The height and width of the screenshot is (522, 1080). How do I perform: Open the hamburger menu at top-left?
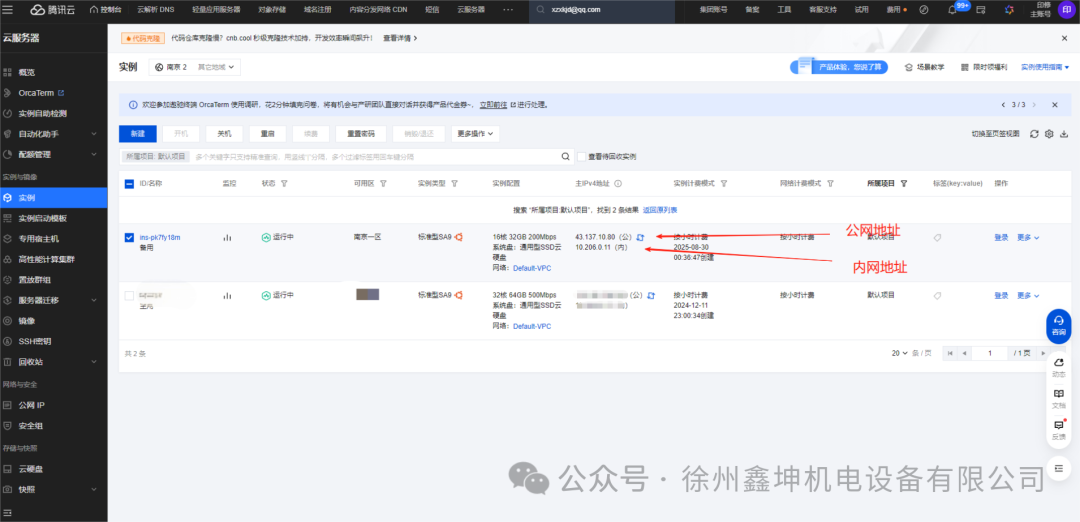click(x=8, y=10)
